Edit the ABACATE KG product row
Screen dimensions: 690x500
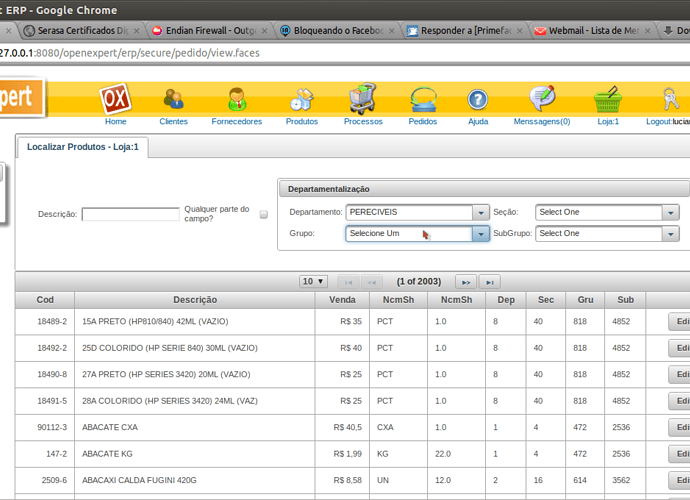(x=679, y=454)
